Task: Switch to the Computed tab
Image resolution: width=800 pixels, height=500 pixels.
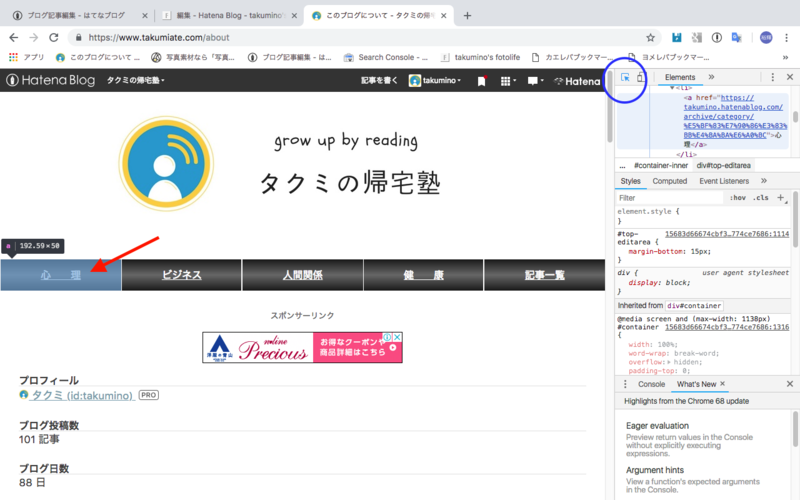Action: pos(669,181)
